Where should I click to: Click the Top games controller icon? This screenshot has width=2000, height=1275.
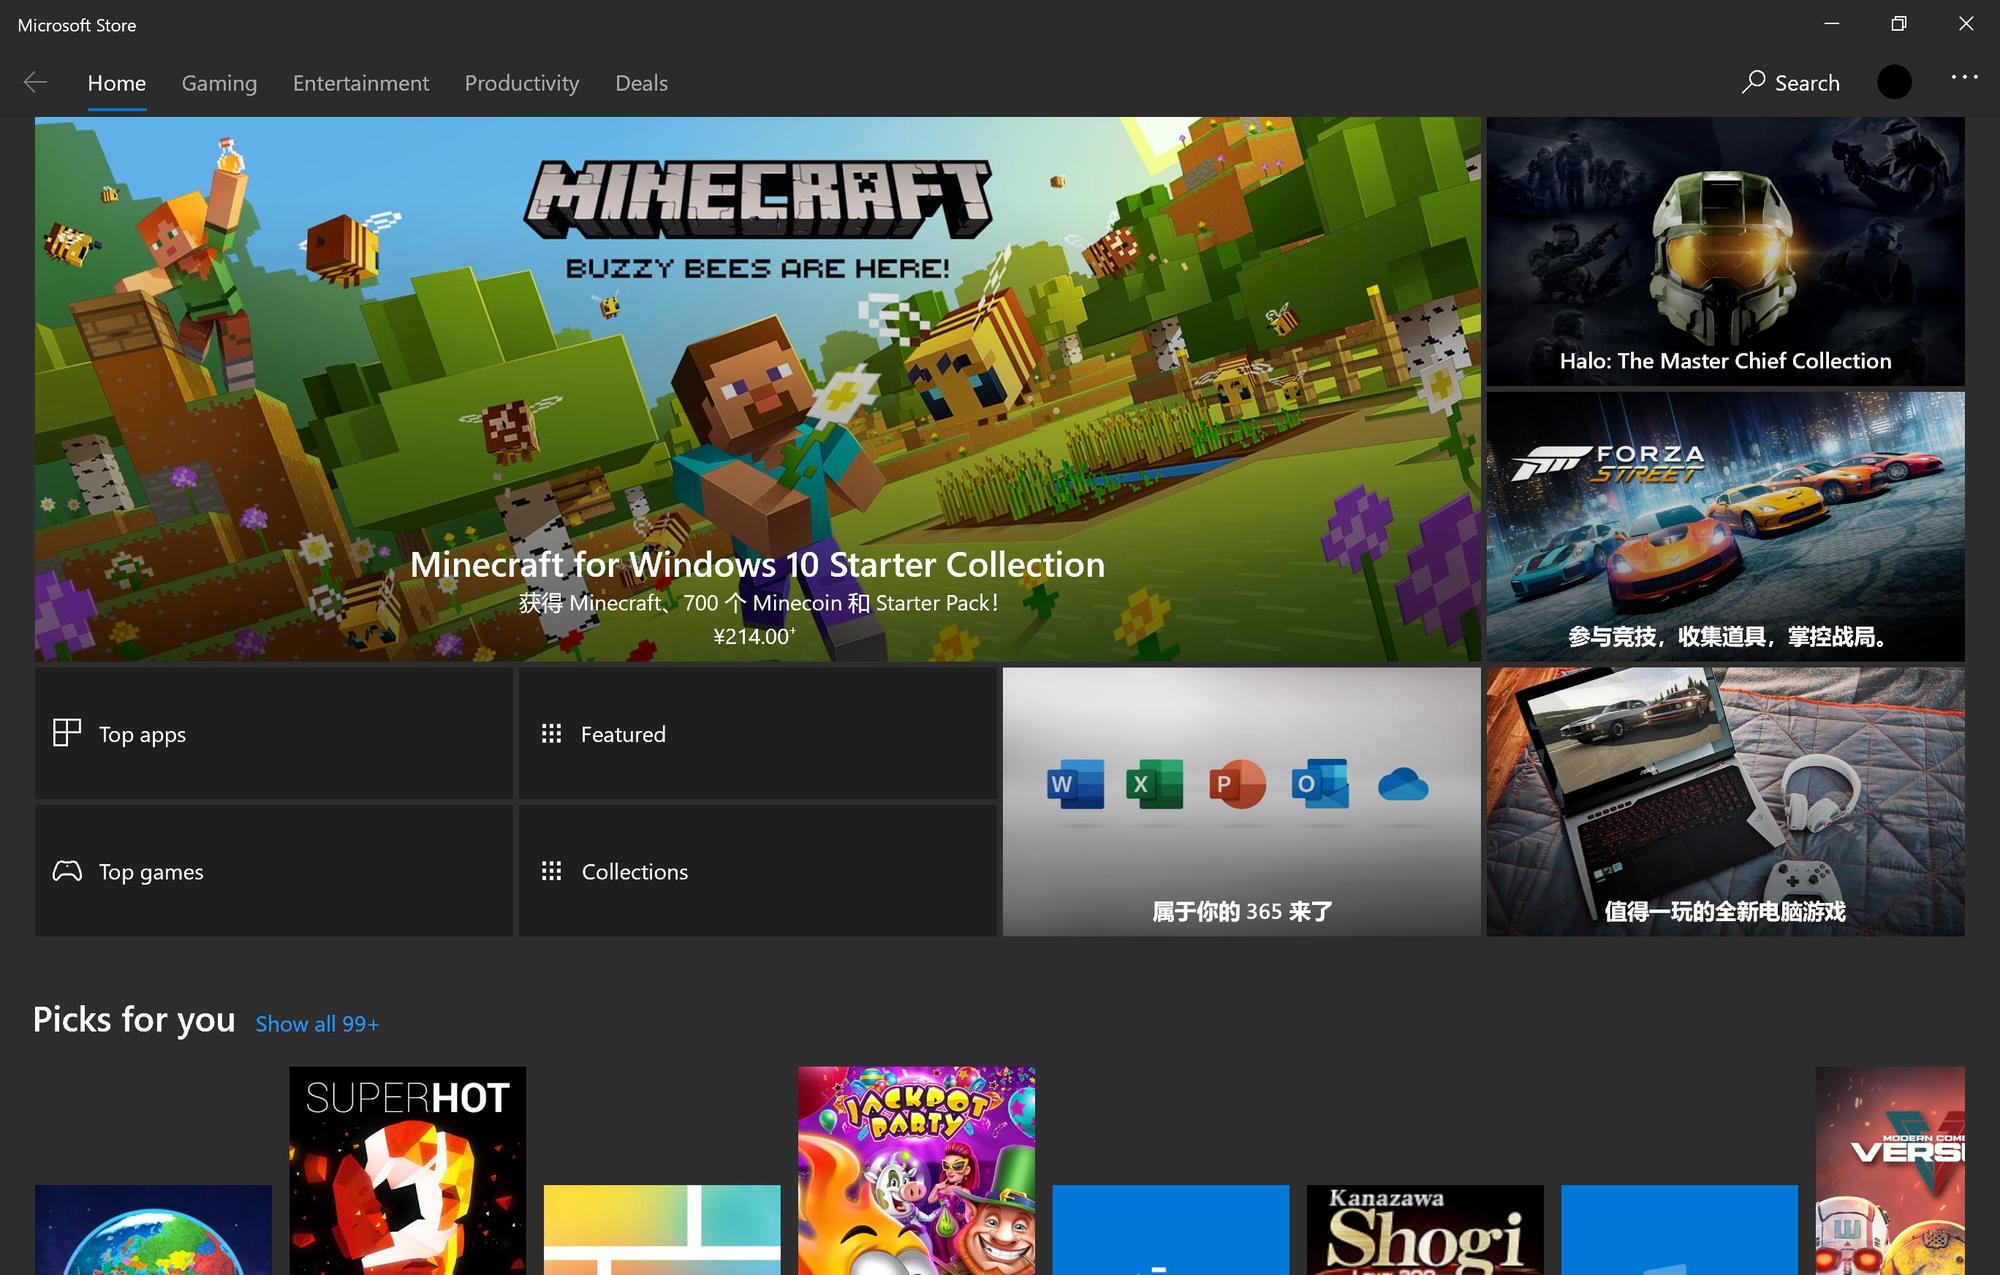[67, 871]
